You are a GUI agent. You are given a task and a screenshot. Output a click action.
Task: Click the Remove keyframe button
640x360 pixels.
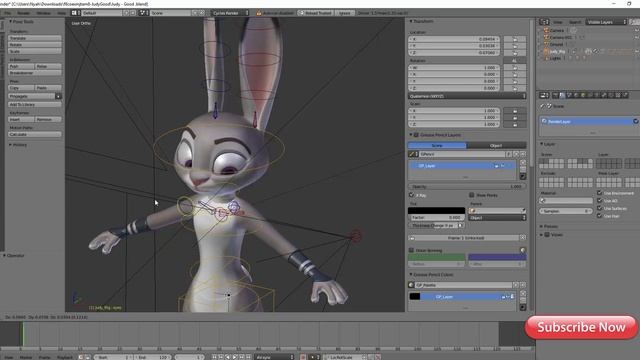click(48, 119)
